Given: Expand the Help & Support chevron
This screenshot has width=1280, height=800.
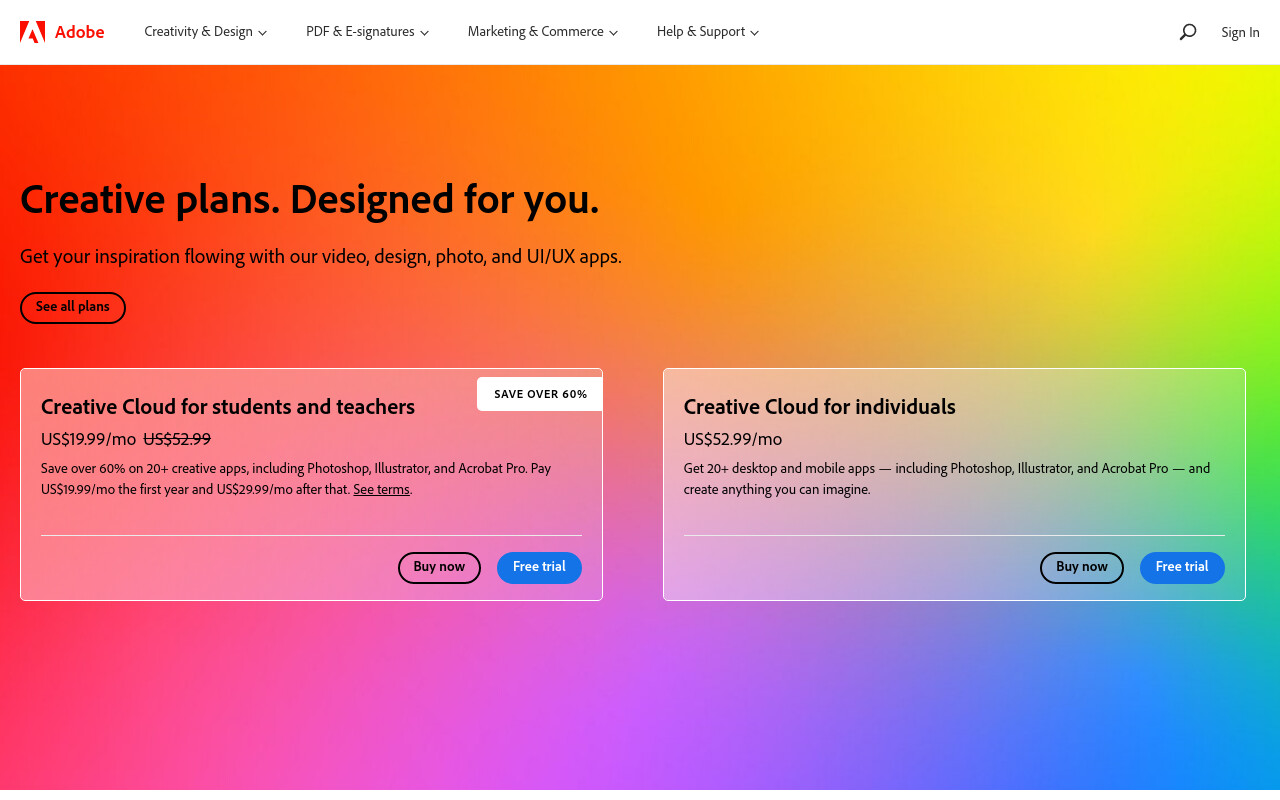Looking at the screenshot, I should point(755,33).
